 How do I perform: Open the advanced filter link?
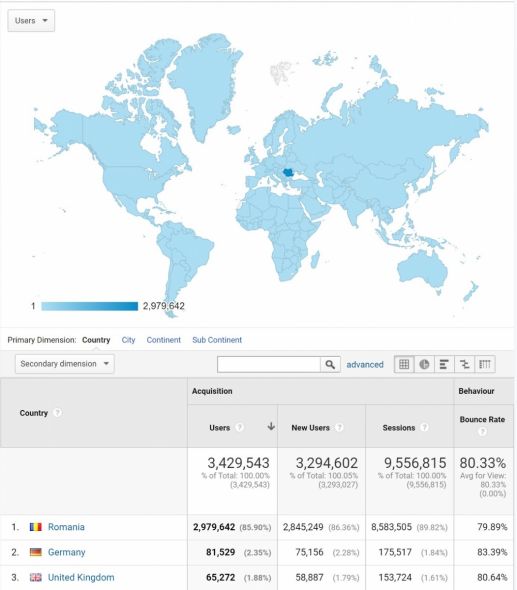[x=365, y=365]
